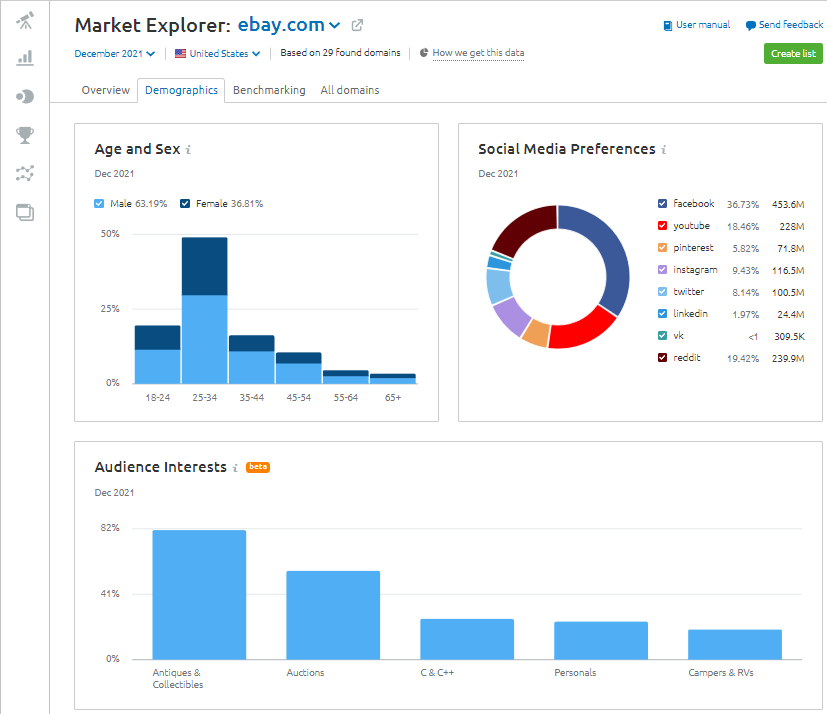
Task: Click the 18-24 age bar
Action: (157, 354)
